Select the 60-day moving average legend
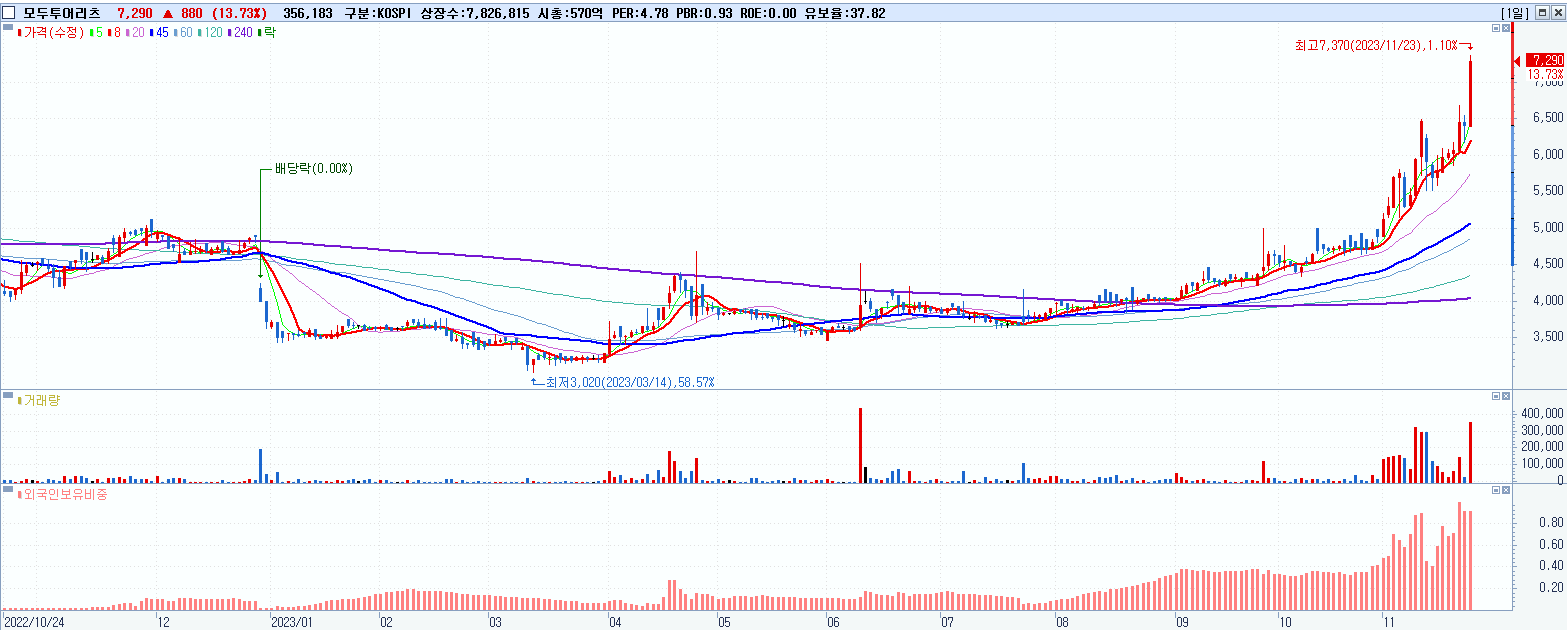This screenshot has height=630, width=1567. coord(182,33)
